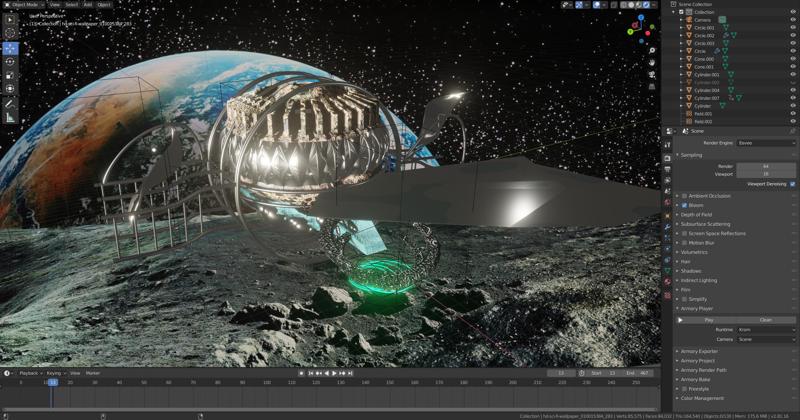Image resolution: width=800 pixels, height=420 pixels.
Task: Expand the Shadows panel
Action: 691,271
